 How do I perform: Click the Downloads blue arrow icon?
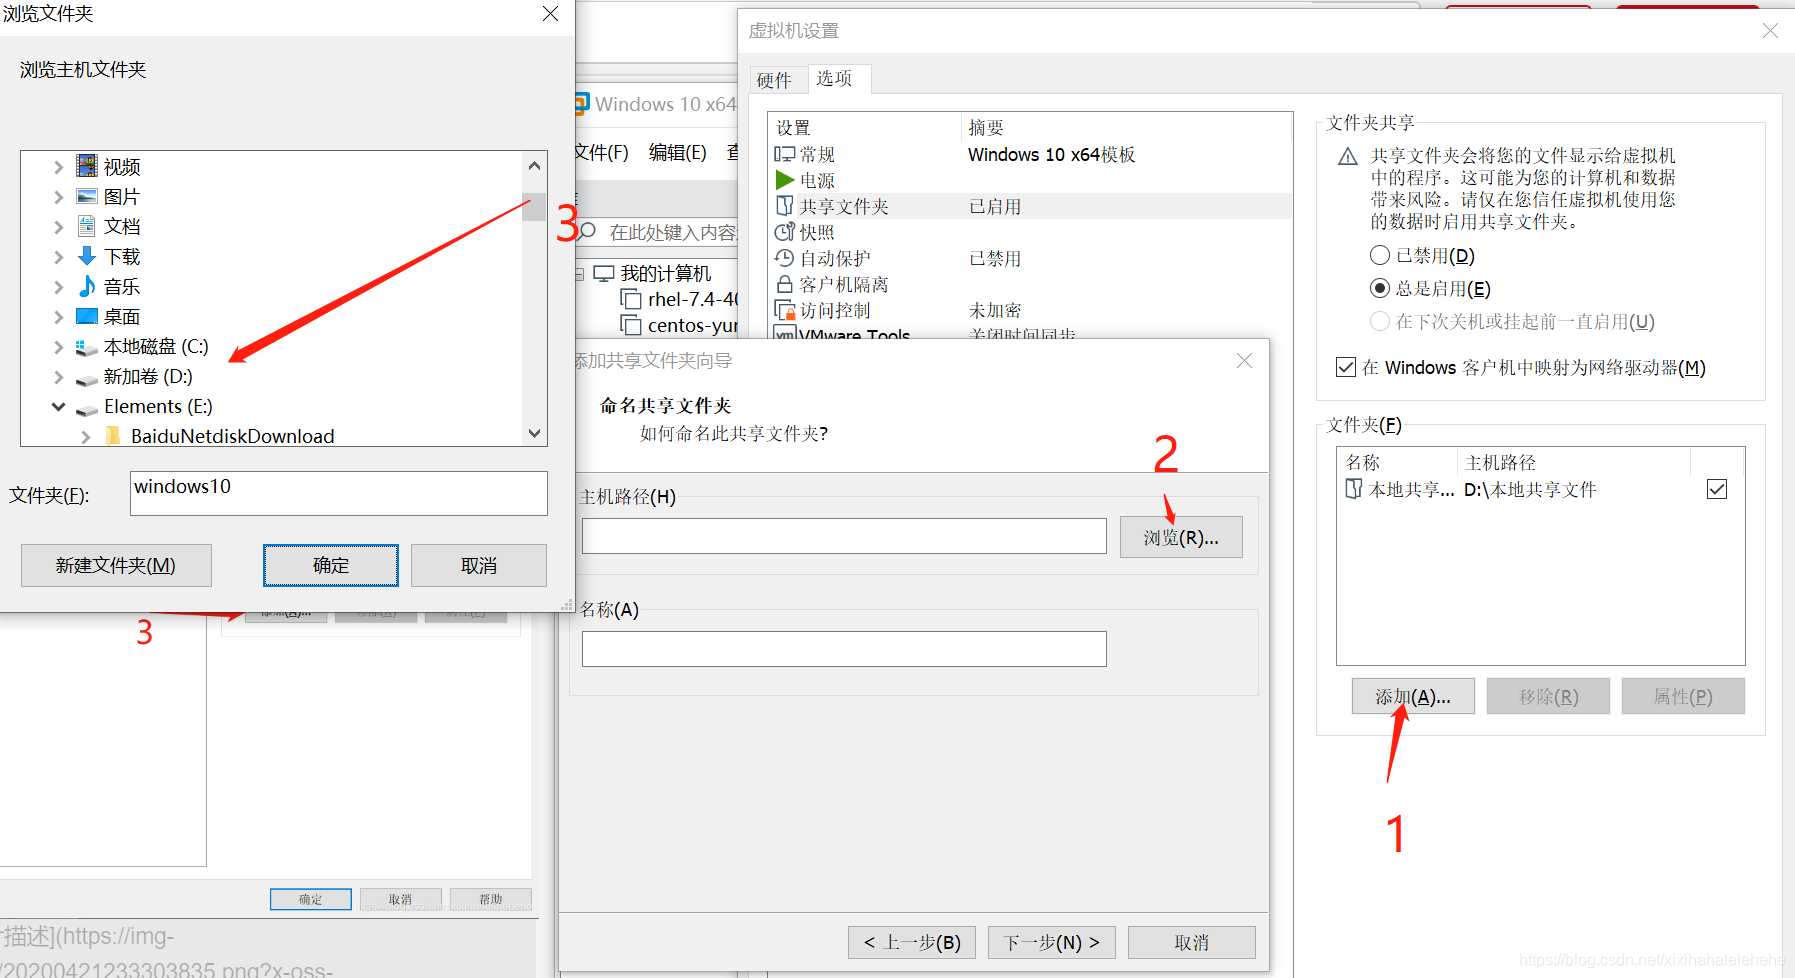click(x=87, y=256)
